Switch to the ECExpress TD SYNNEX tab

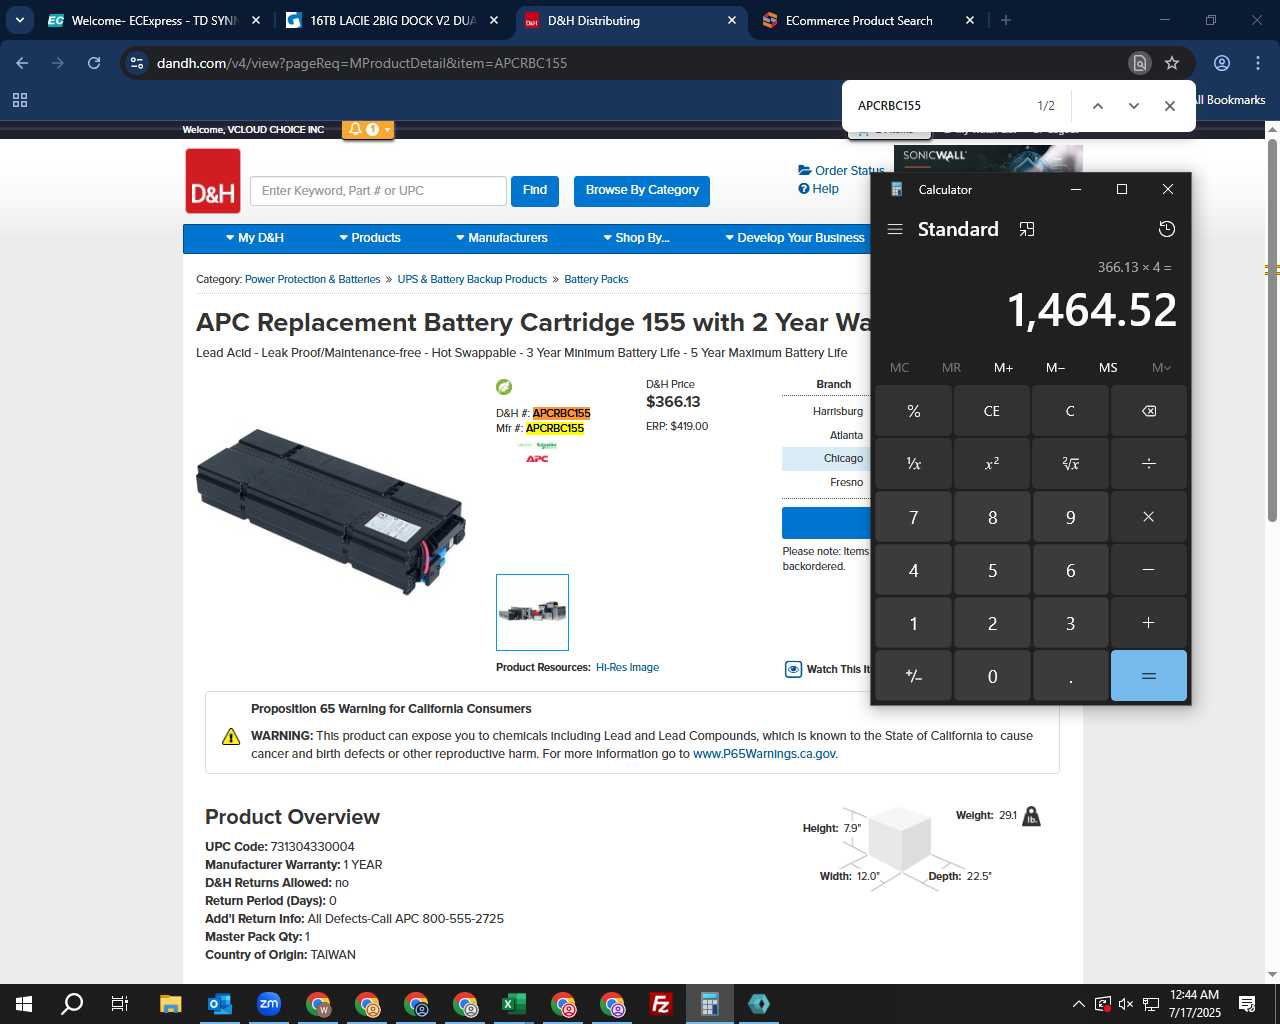coord(155,20)
